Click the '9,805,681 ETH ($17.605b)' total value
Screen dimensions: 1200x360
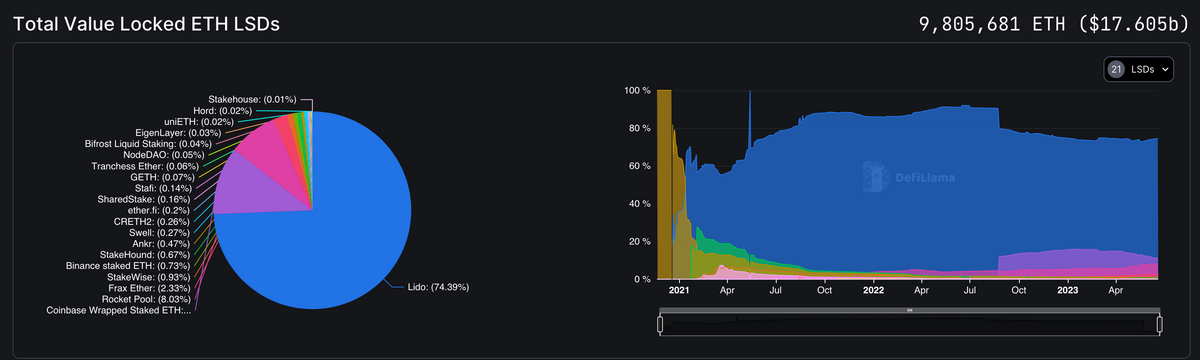point(1053,24)
